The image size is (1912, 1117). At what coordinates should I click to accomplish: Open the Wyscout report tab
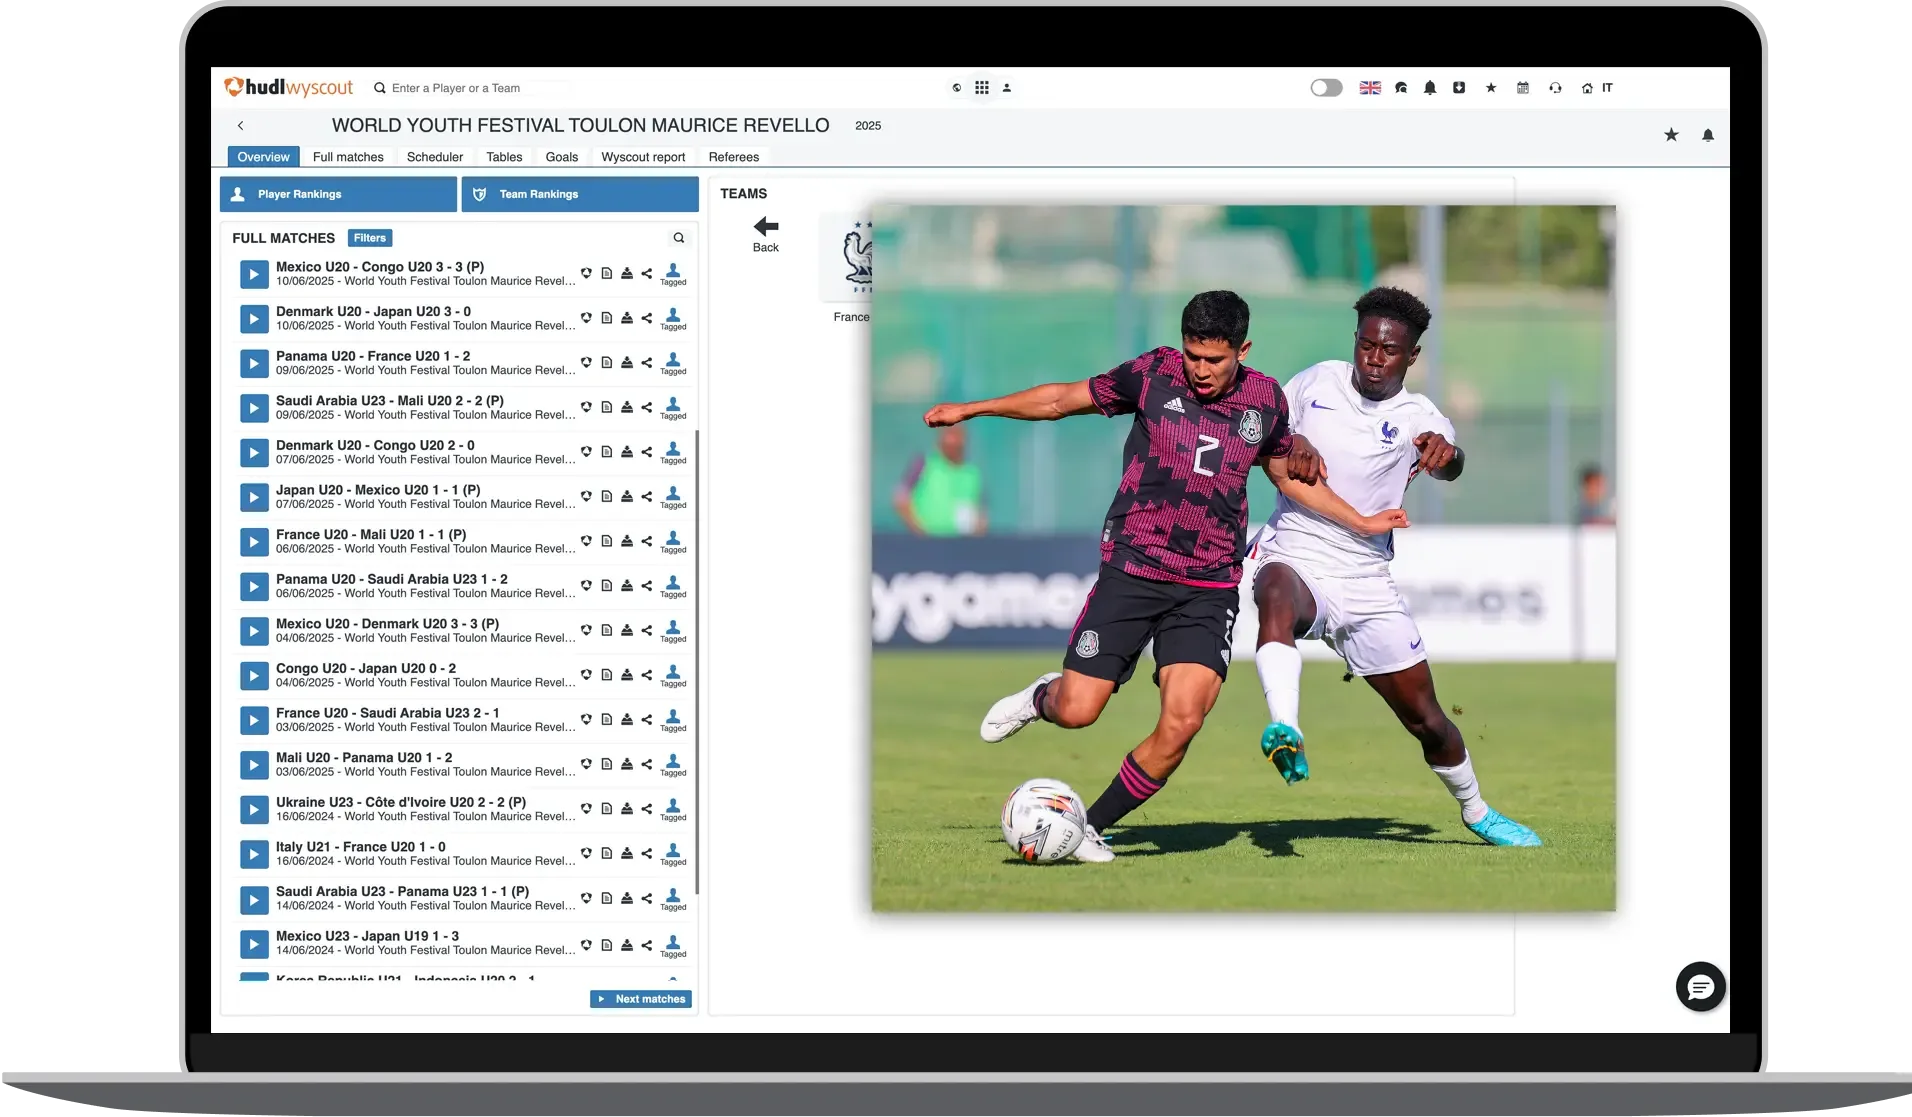(x=643, y=157)
